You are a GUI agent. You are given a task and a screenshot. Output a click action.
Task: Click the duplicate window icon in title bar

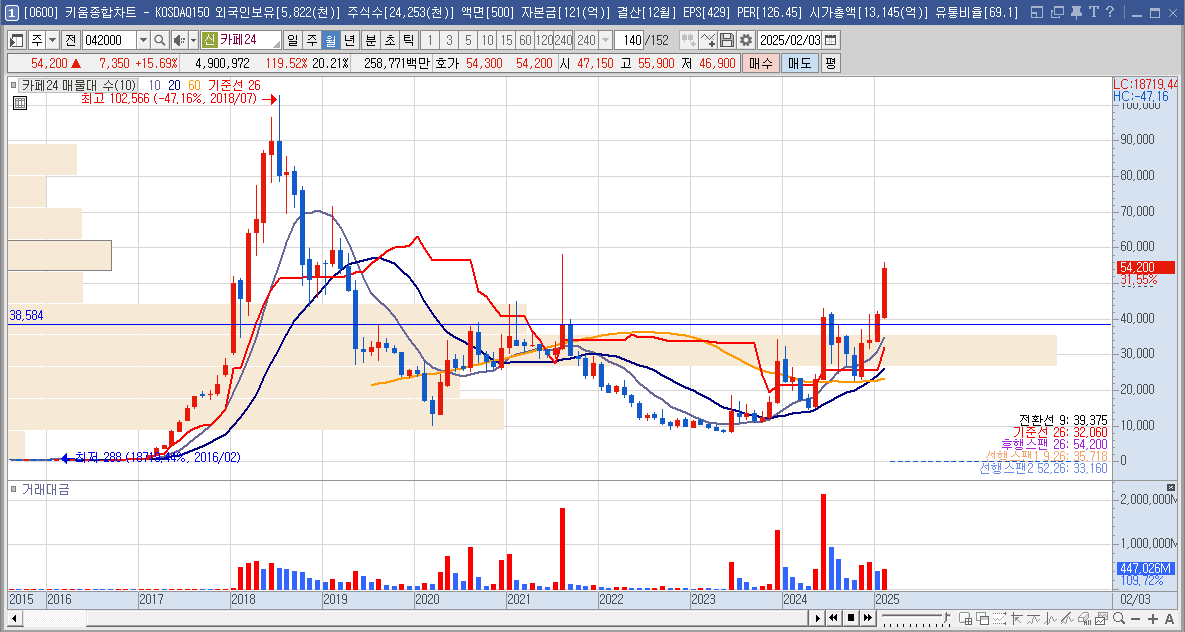coord(1057,12)
